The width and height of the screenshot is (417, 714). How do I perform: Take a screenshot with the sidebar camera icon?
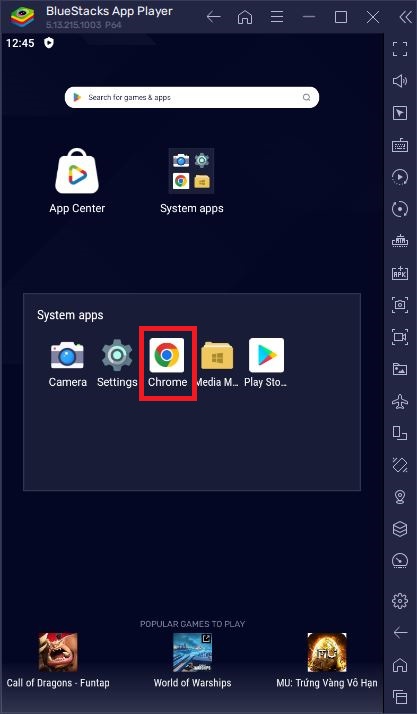coord(400,305)
